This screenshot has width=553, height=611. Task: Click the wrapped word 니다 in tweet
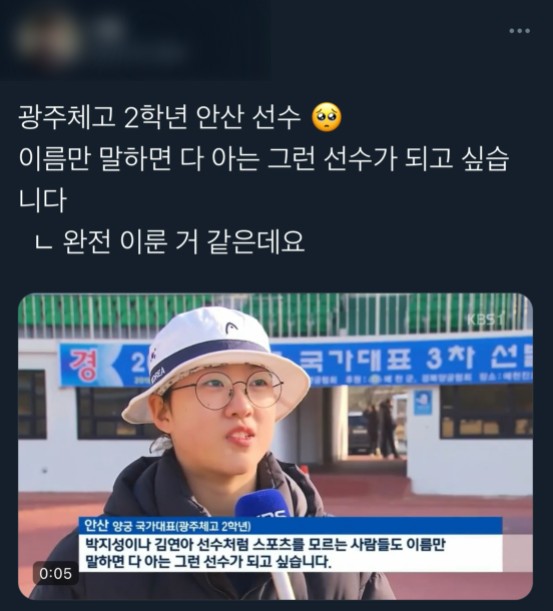pyautogui.click(x=42, y=200)
